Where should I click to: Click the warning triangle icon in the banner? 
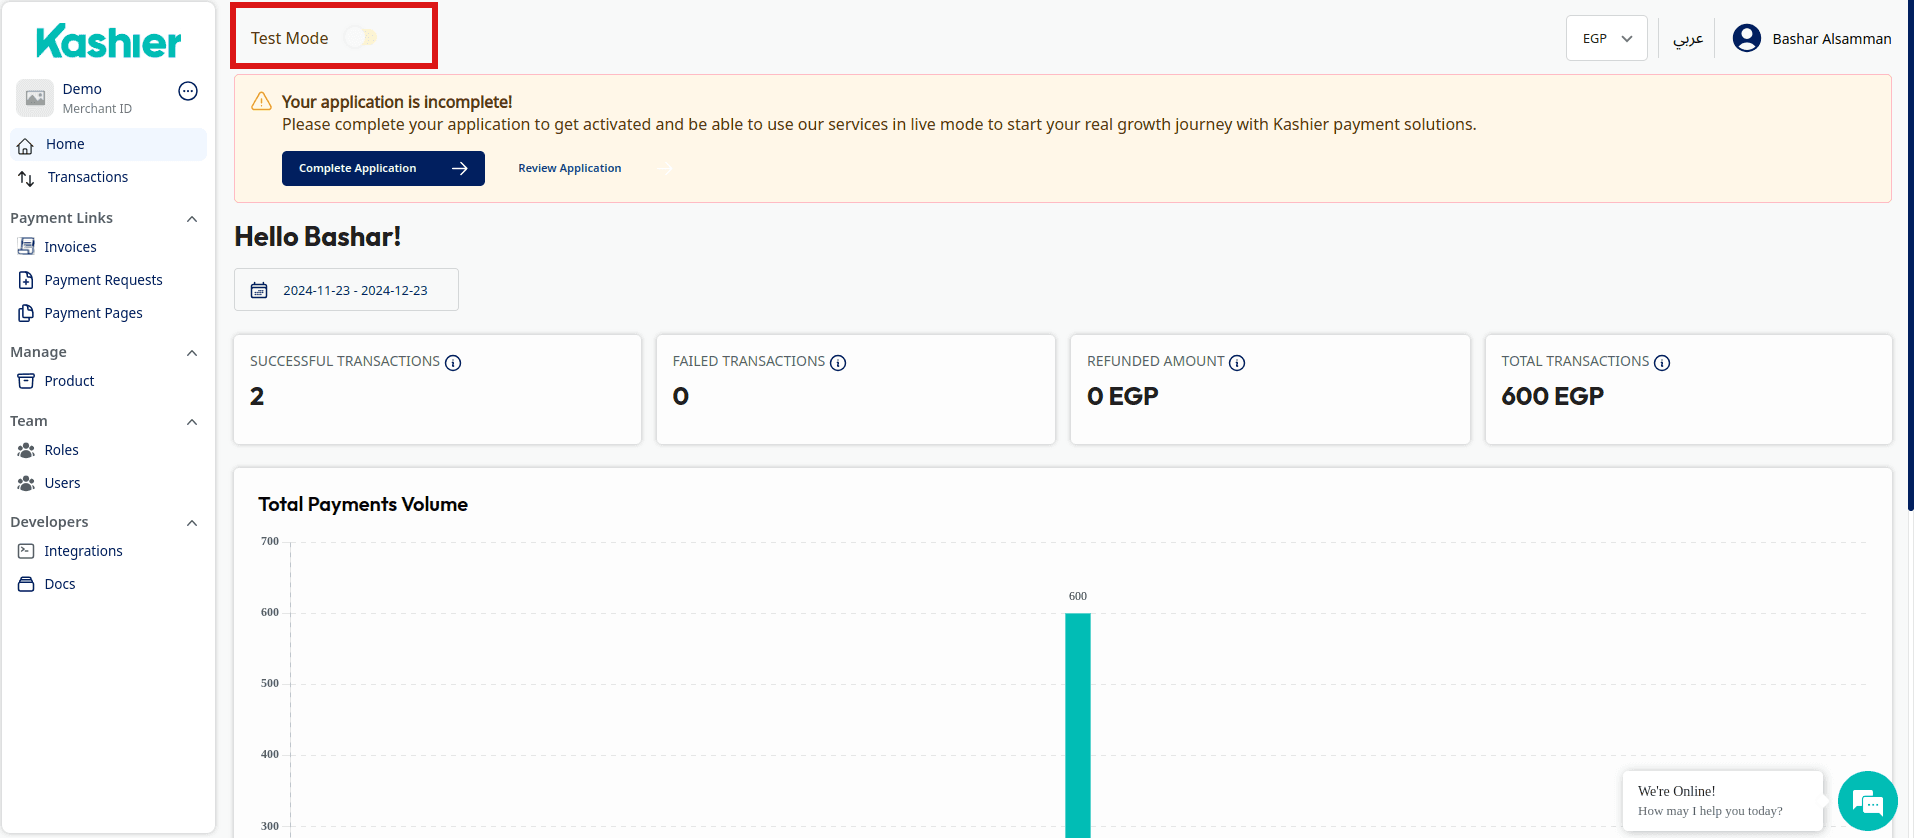pos(261,102)
